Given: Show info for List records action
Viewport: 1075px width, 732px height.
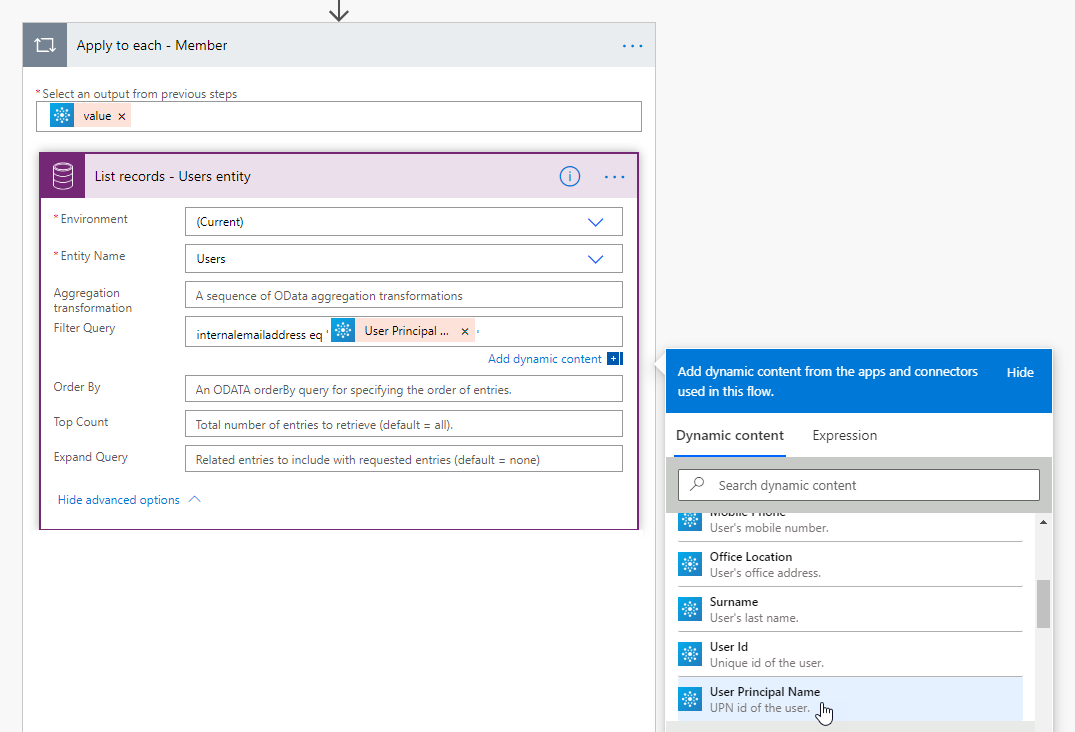Looking at the screenshot, I should pyautogui.click(x=569, y=177).
